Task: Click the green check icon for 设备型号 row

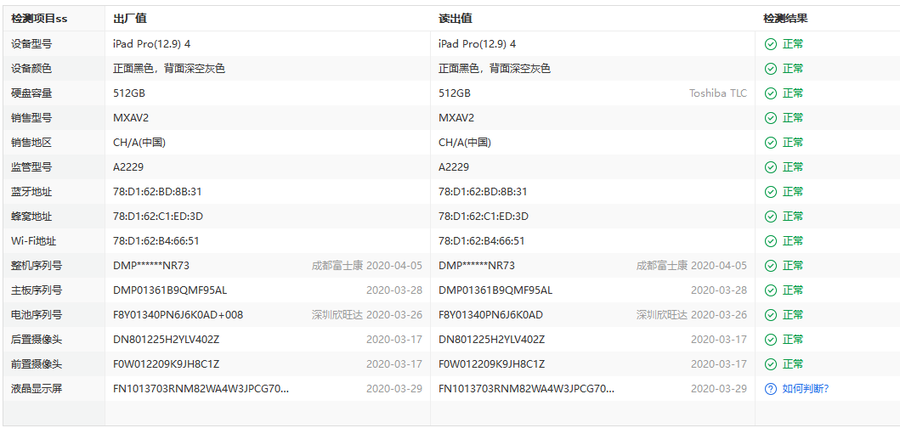Action: 770,44
